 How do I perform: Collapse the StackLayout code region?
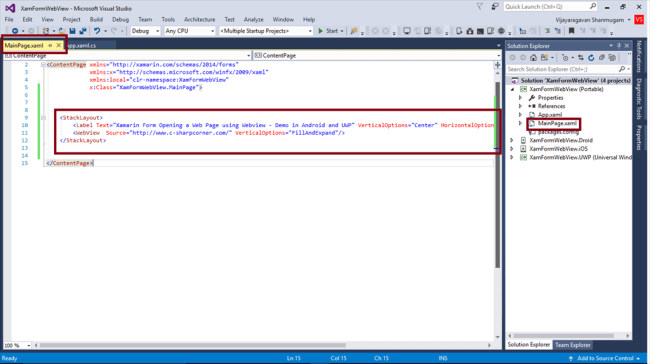[43, 118]
